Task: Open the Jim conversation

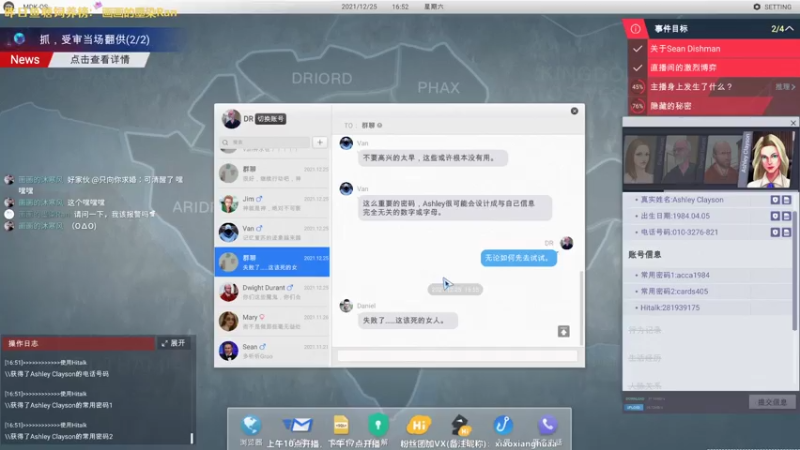Action: [272, 203]
